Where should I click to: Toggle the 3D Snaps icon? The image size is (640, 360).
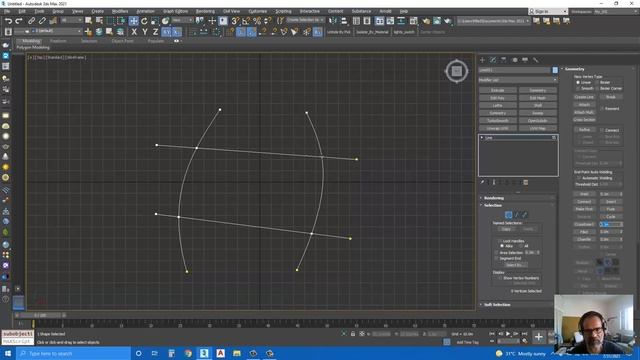(x=235, y=21)
